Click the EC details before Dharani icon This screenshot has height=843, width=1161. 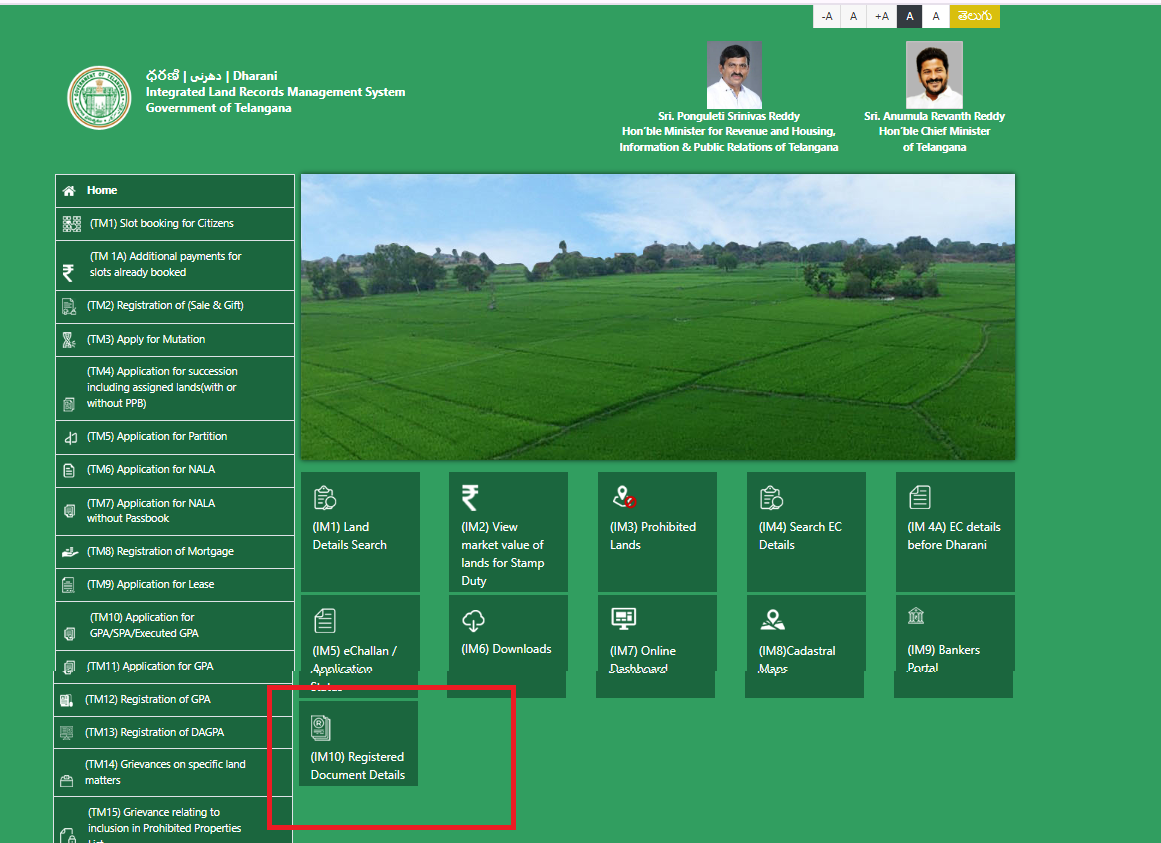point(919,497)
